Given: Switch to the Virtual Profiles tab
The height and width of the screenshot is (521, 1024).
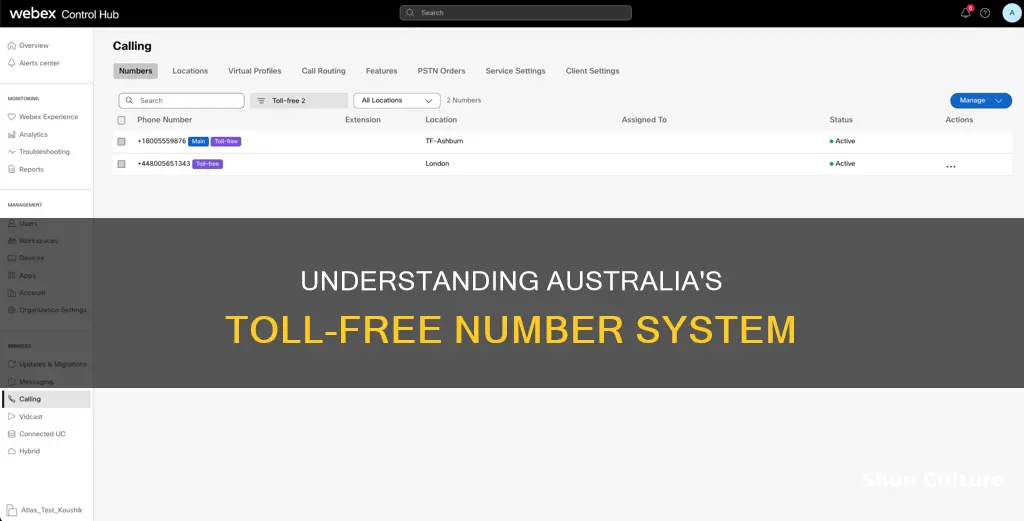Looking at the screenshot, I should coord(255,71).
